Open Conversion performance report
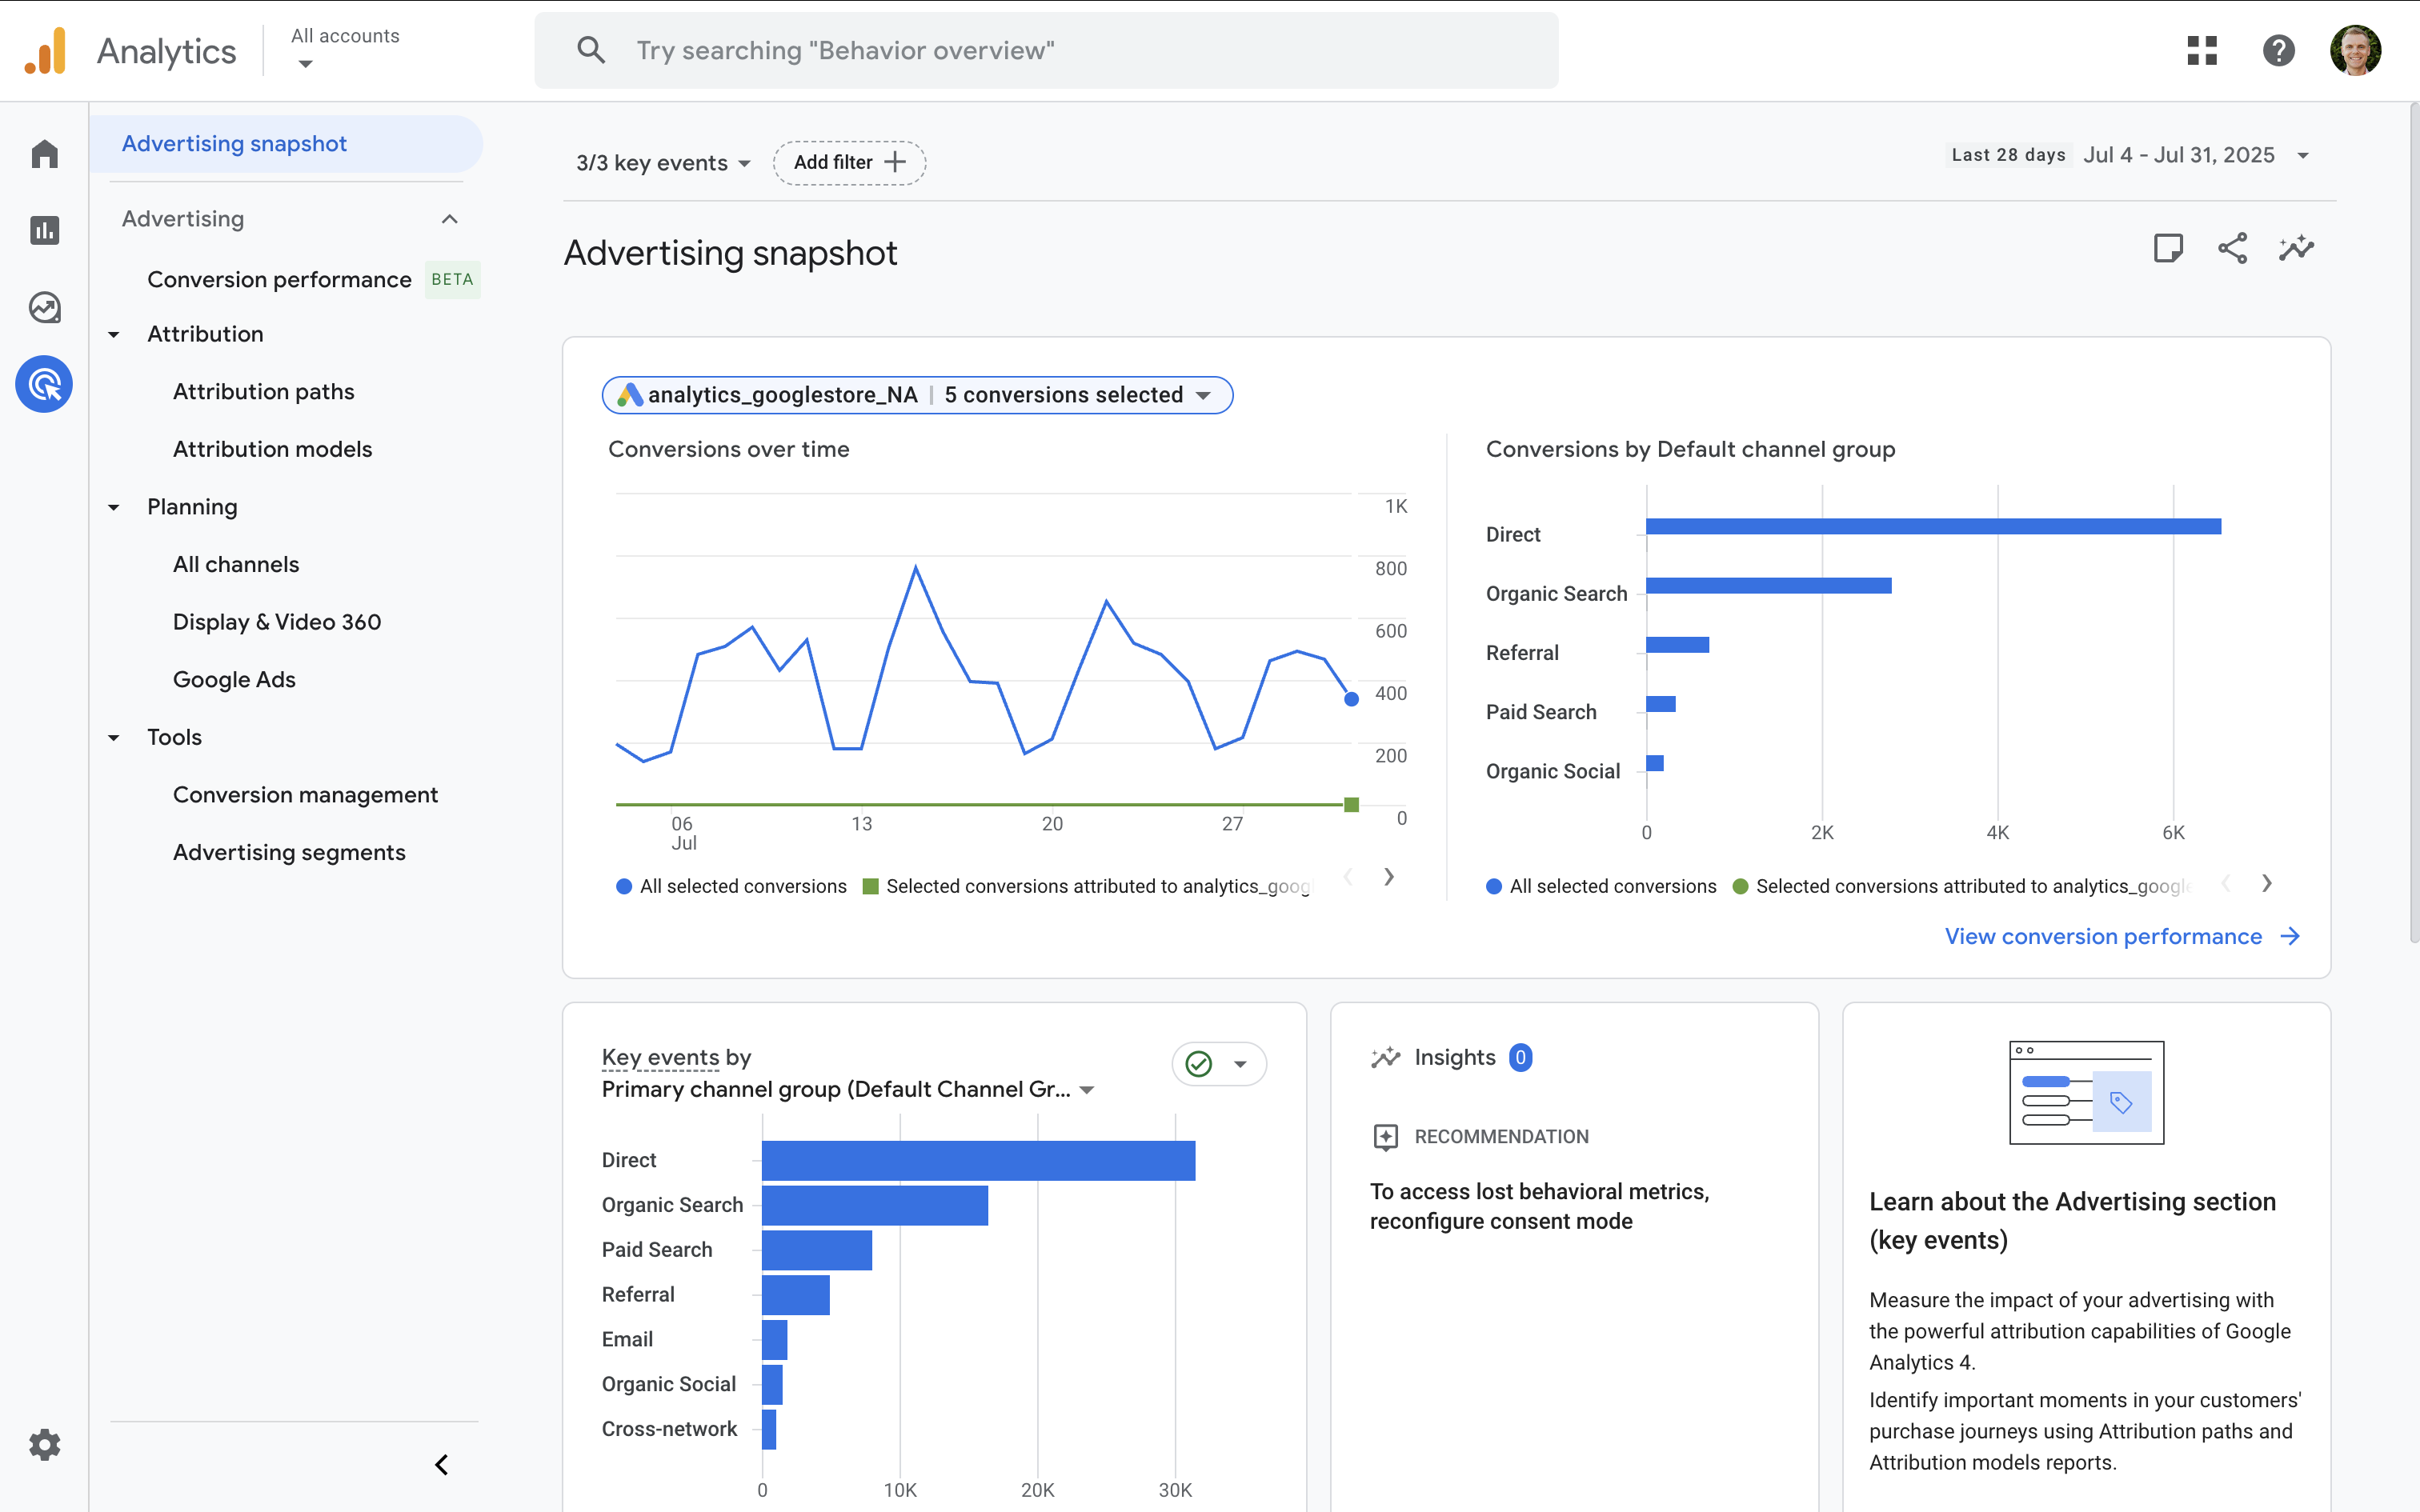 point(279,279)
